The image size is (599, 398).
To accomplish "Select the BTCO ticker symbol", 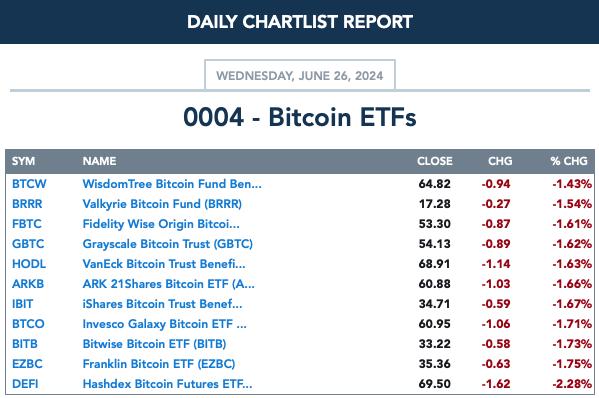I will point(28,324).
